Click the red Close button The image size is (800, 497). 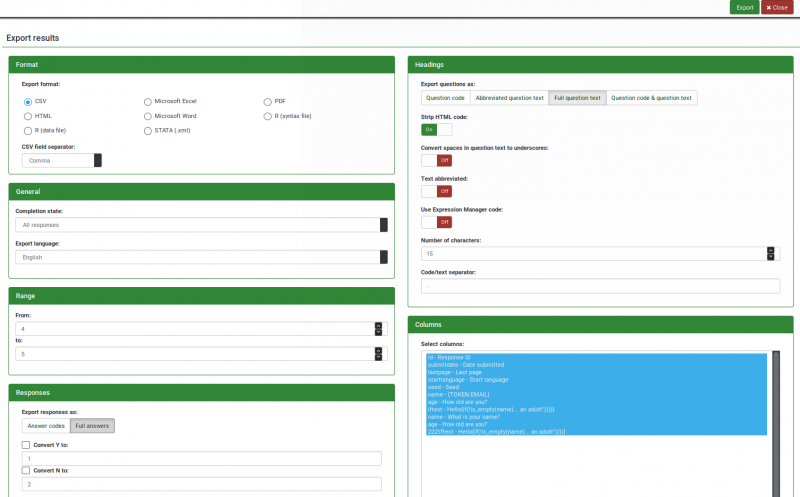(x=778, y=7)
